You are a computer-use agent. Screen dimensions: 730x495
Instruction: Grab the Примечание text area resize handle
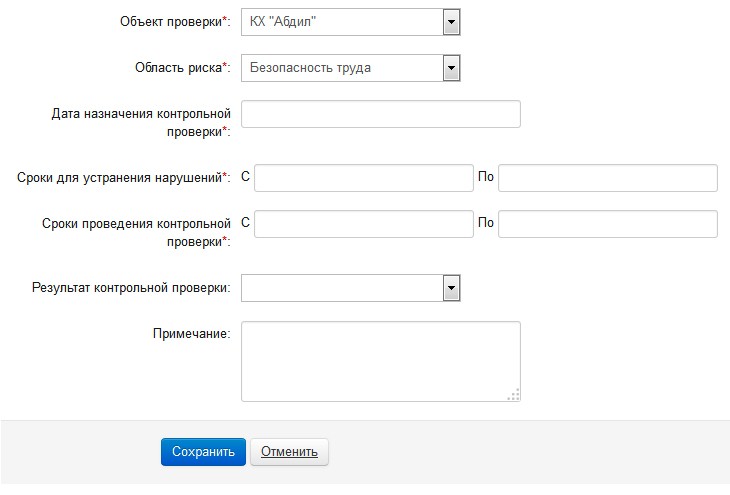point(514,395)
